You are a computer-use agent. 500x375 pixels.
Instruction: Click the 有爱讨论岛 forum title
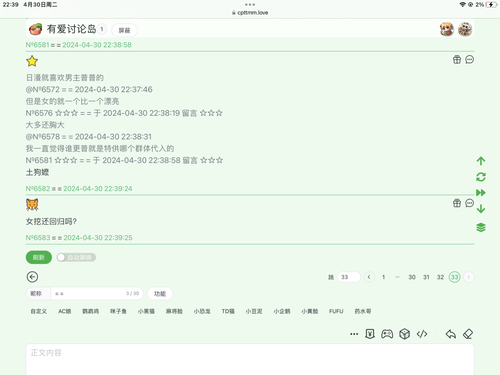pyautogui.click(x=71, y=29)
